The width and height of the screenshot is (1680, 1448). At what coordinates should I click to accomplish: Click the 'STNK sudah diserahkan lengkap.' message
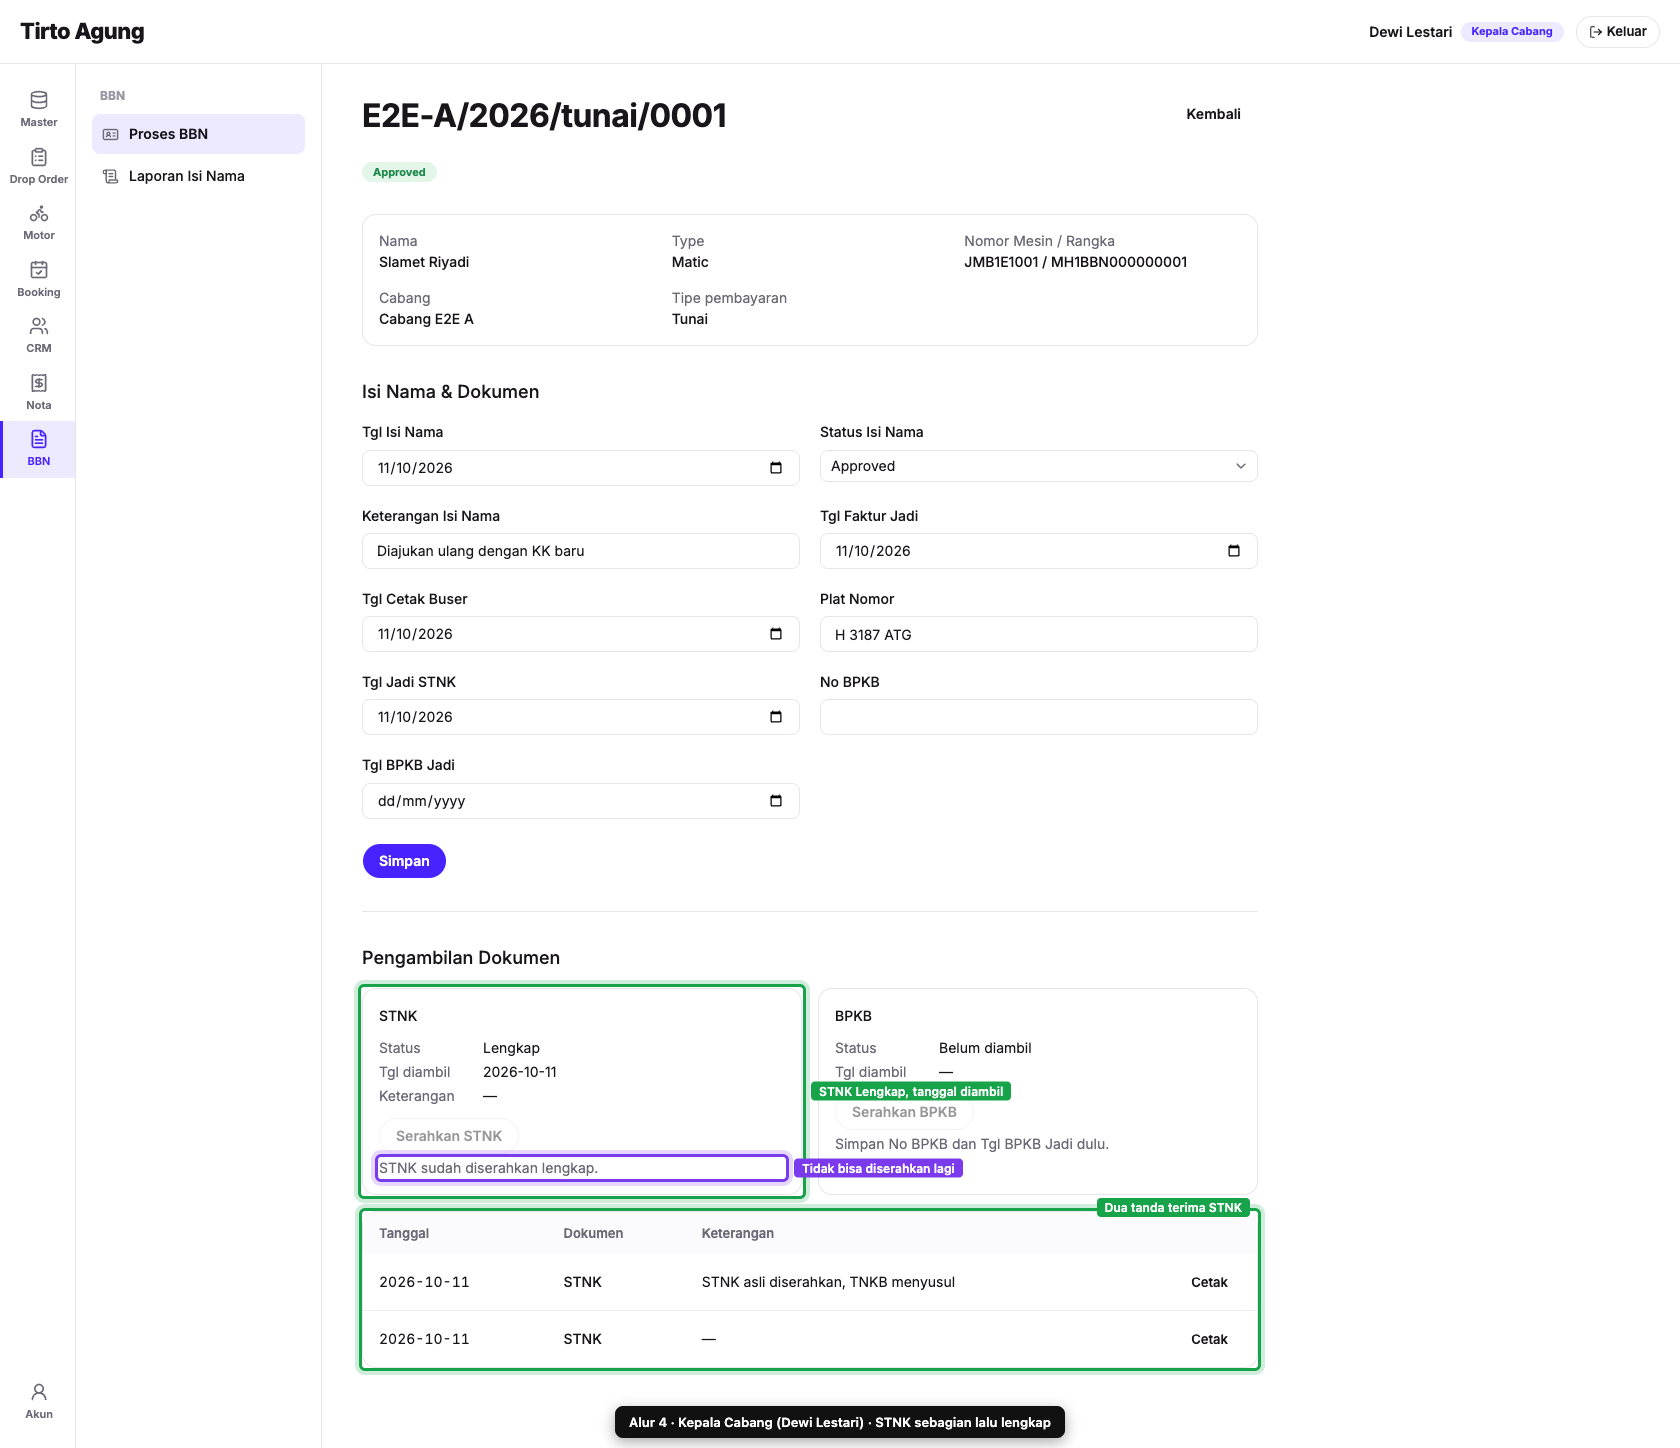(x=488, y=1168)
